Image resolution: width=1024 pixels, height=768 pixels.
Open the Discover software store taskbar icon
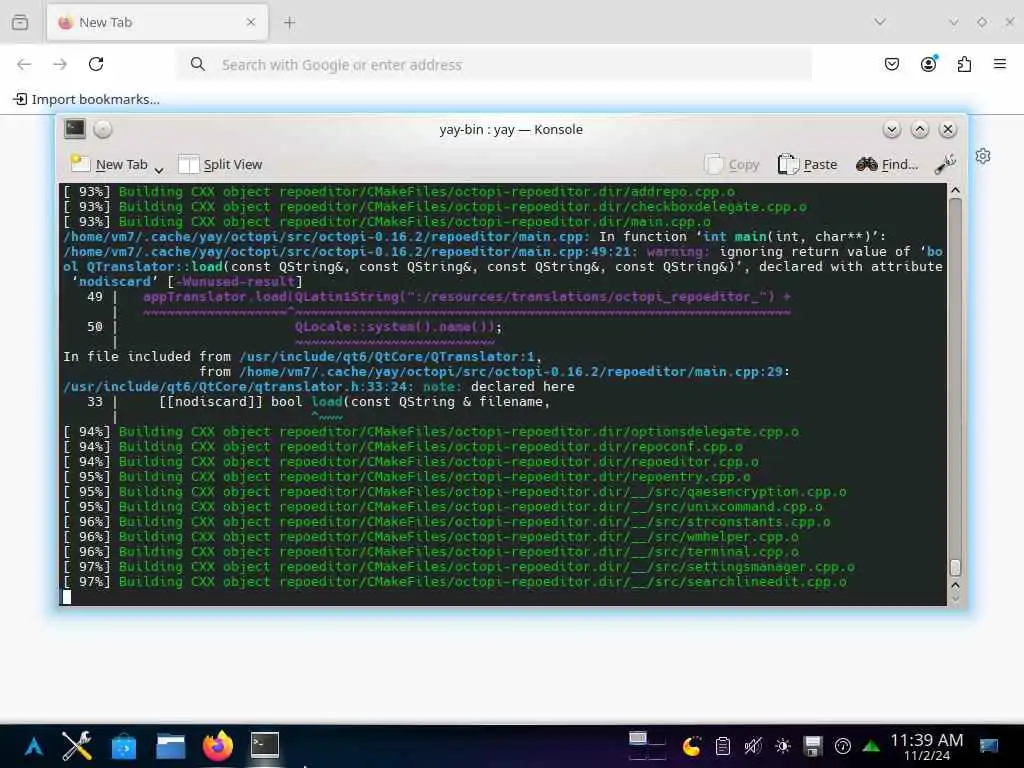(x=124, y=746)
